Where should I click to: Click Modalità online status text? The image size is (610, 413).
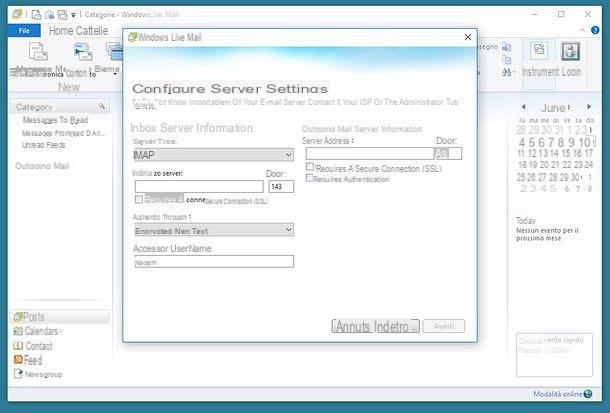(x=557, y=394)
